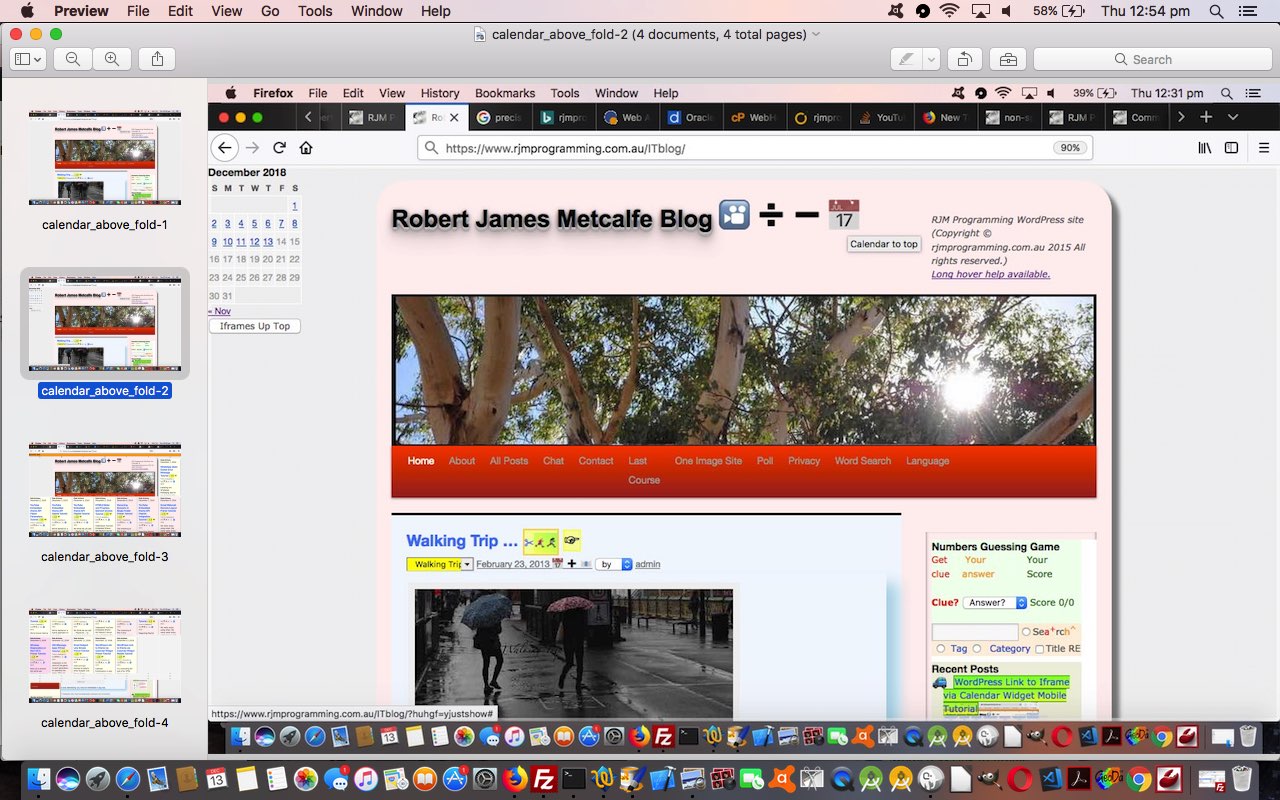Zoom out in the Preview toolbar
Image resolution: width=1280 pixels, height=800 pixels.
pos(73,59)
